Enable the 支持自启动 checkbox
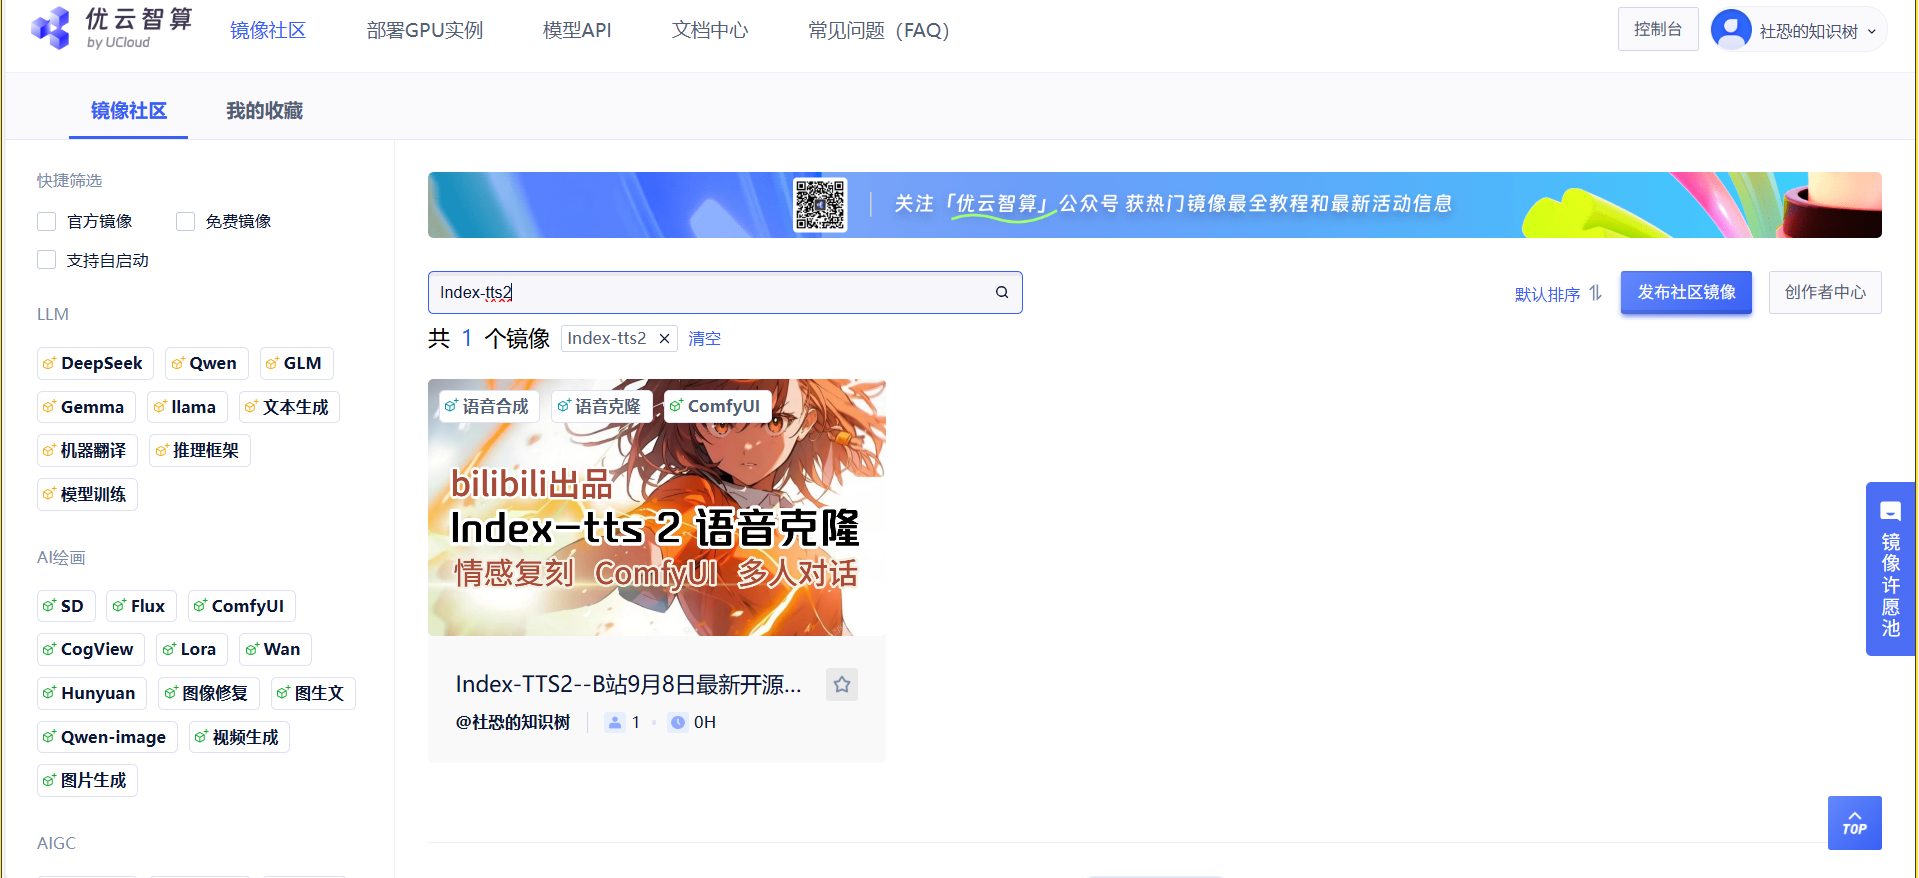Viewport: 1919px width, 878px height. [x=46, y=260]
